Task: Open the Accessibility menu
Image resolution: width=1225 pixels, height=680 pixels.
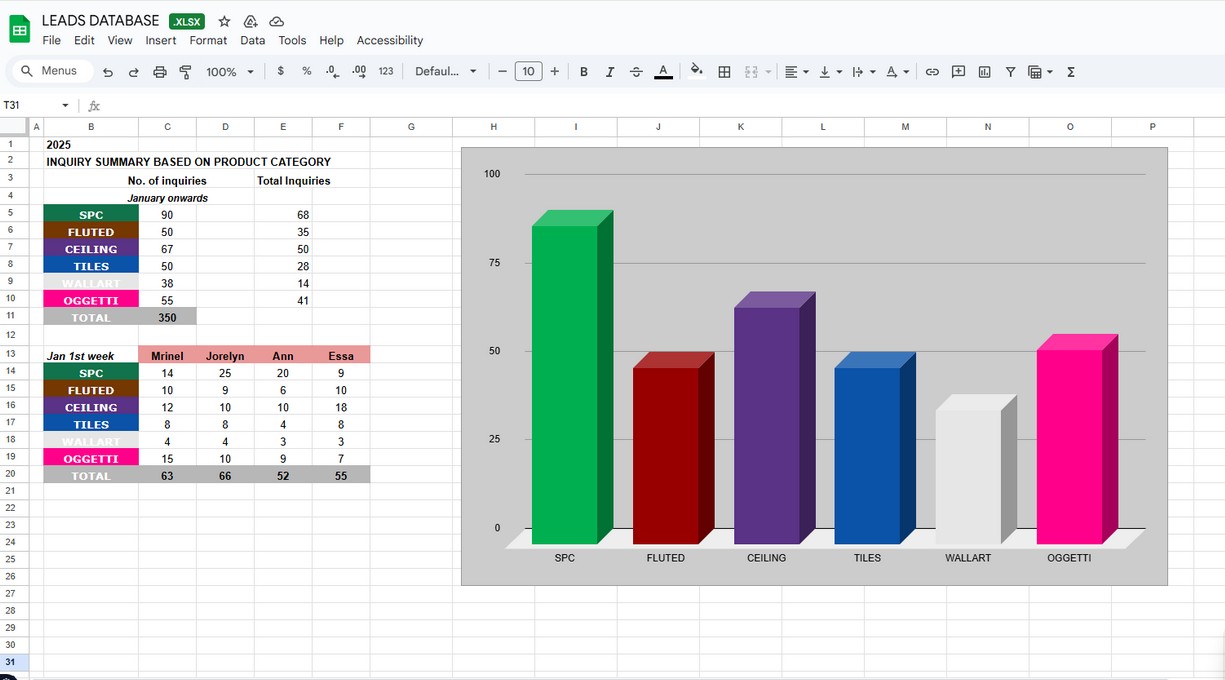Action: click(x=390, y=40)
